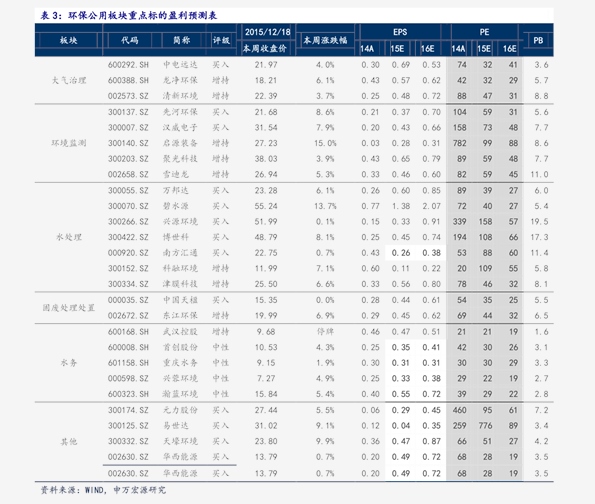This screenshot has width=595, height=504.
Task: Select the company name 东江环保
Action: point(180,316)
